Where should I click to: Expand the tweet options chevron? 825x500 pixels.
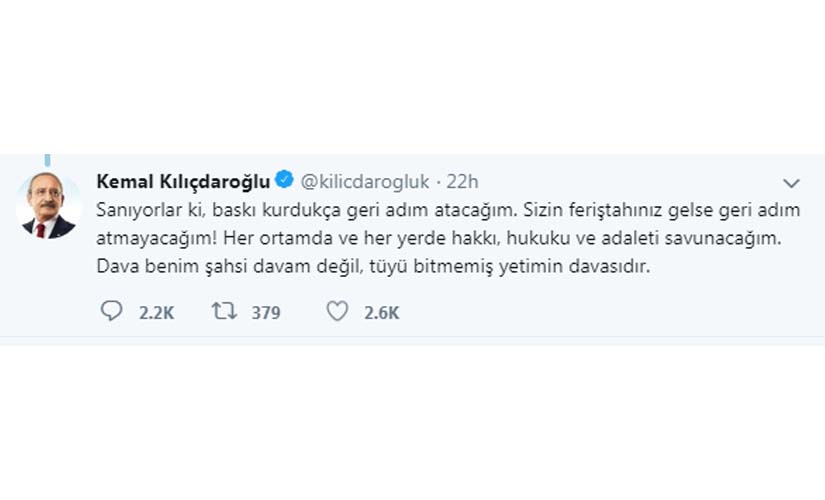[791, 183]
